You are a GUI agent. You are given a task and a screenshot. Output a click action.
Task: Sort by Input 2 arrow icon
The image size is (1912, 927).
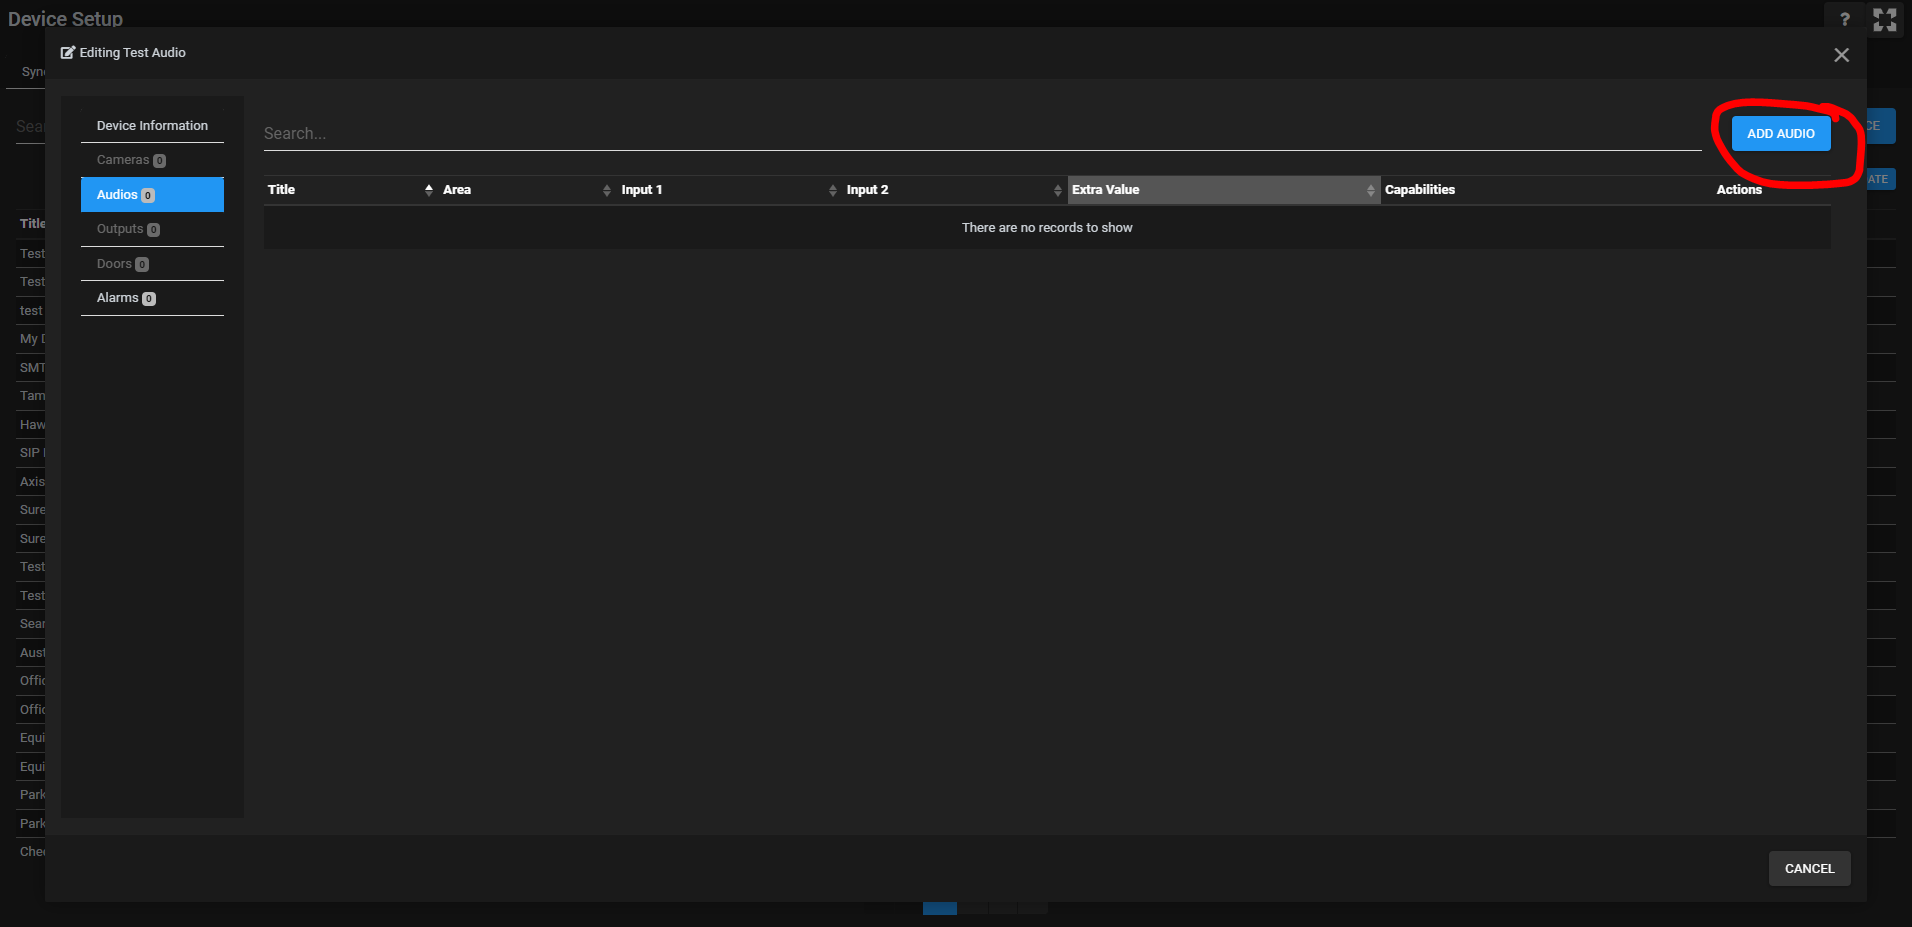point(1057,190)
